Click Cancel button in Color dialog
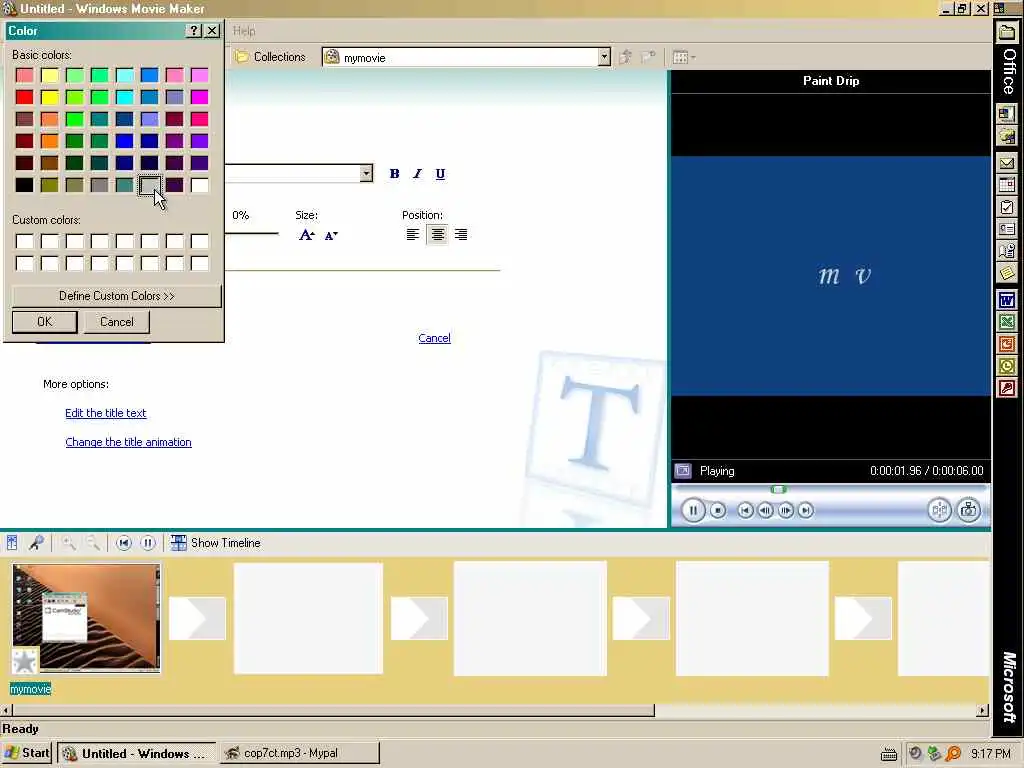 click(116, 321)
